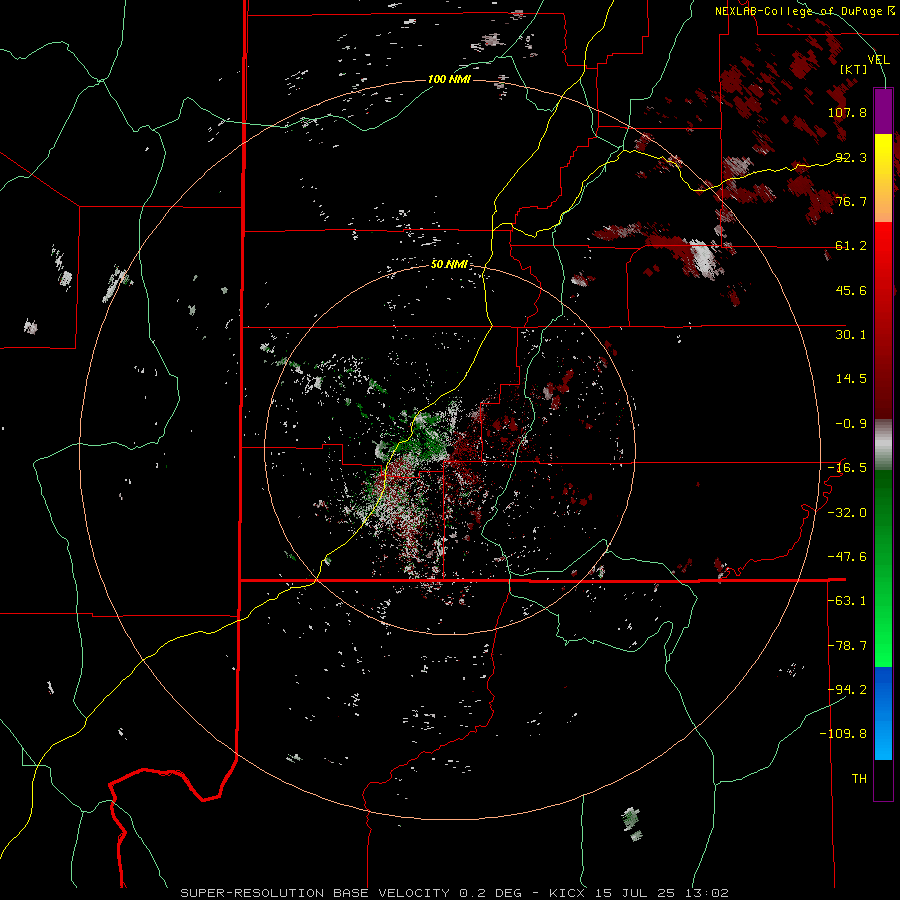Click the VEL legend title
Image resolution: width=900 pixels, height=900 pixels.
(x=878, y=60)
